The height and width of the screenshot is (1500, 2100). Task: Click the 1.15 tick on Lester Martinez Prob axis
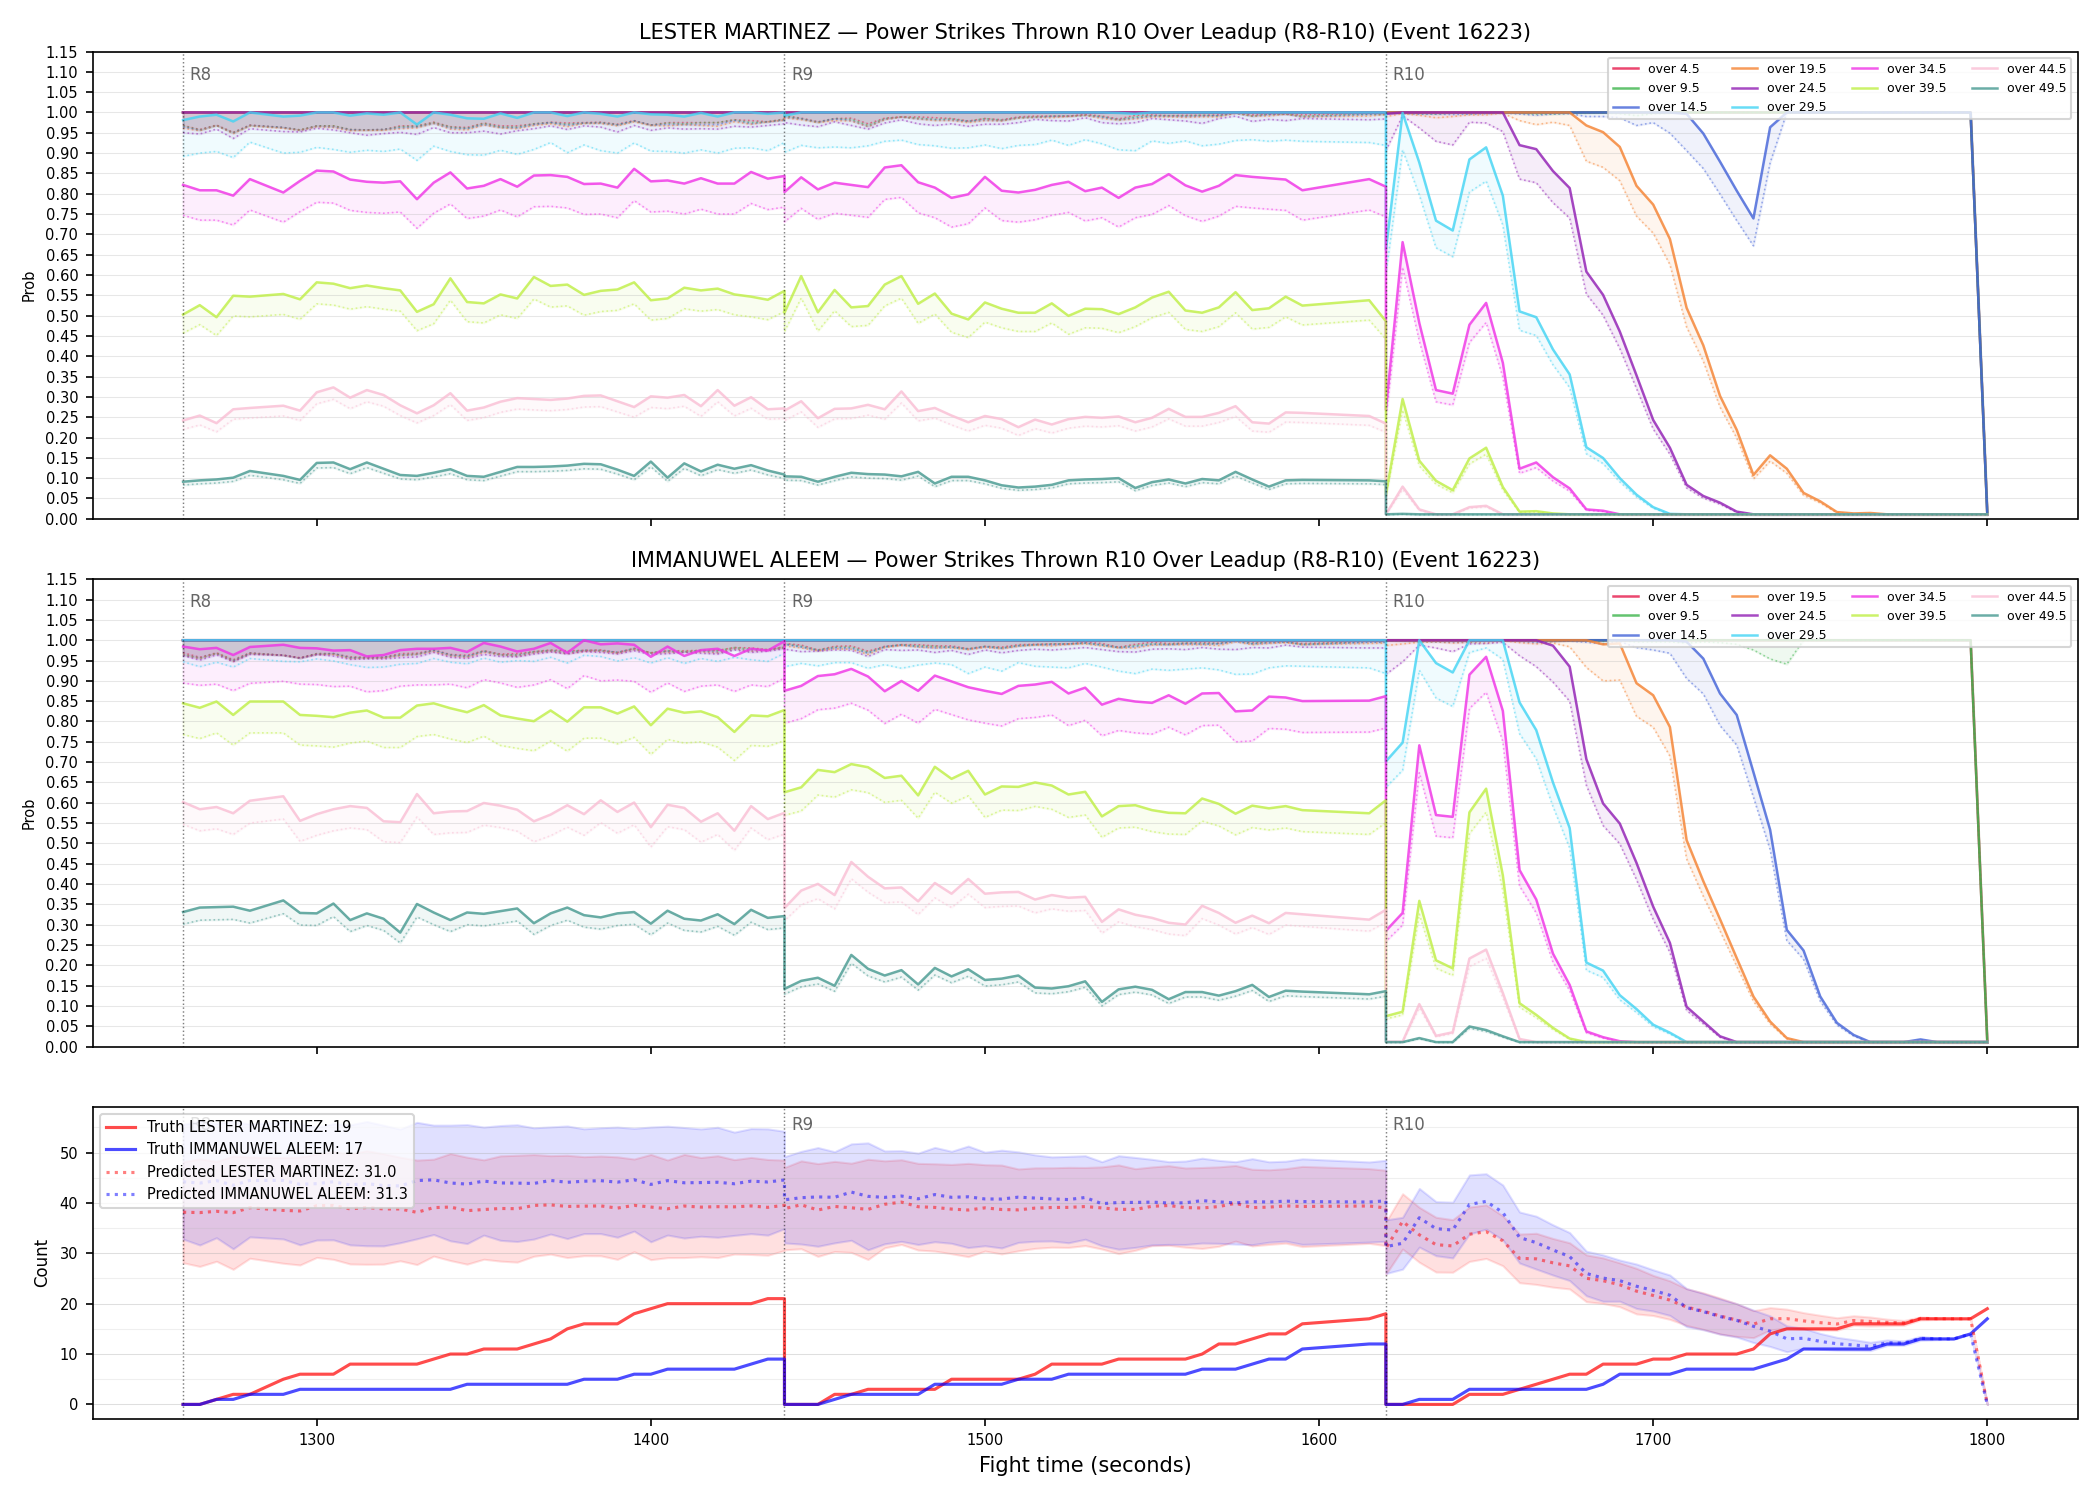pos(62,52)
